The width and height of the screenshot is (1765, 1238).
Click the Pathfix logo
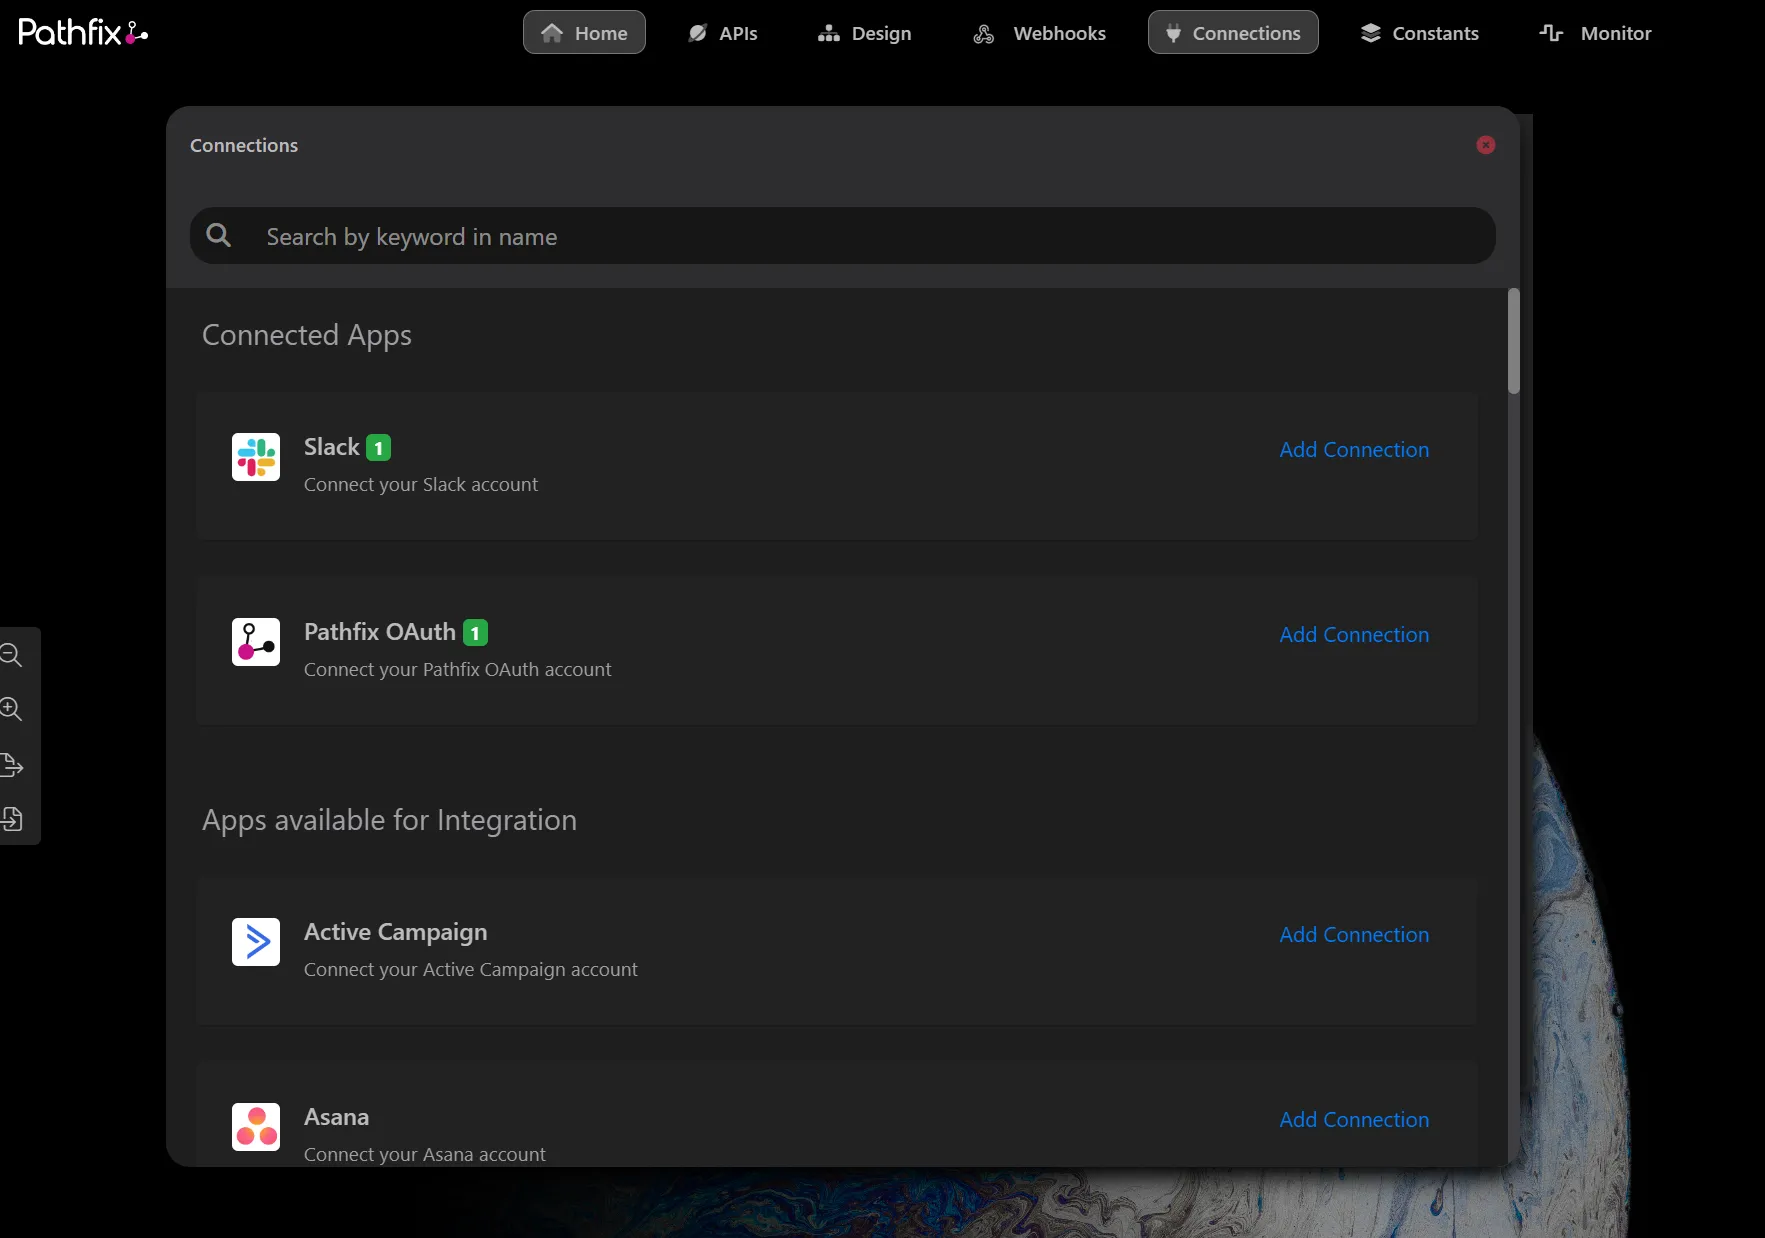tap(83, 32)
